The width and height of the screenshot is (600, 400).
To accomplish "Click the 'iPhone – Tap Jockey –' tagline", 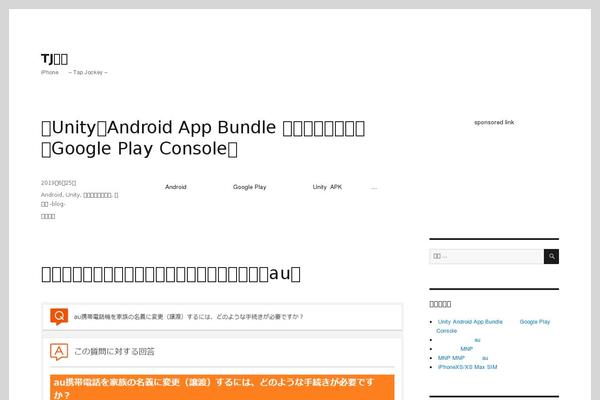I will (x=74, y=72).
